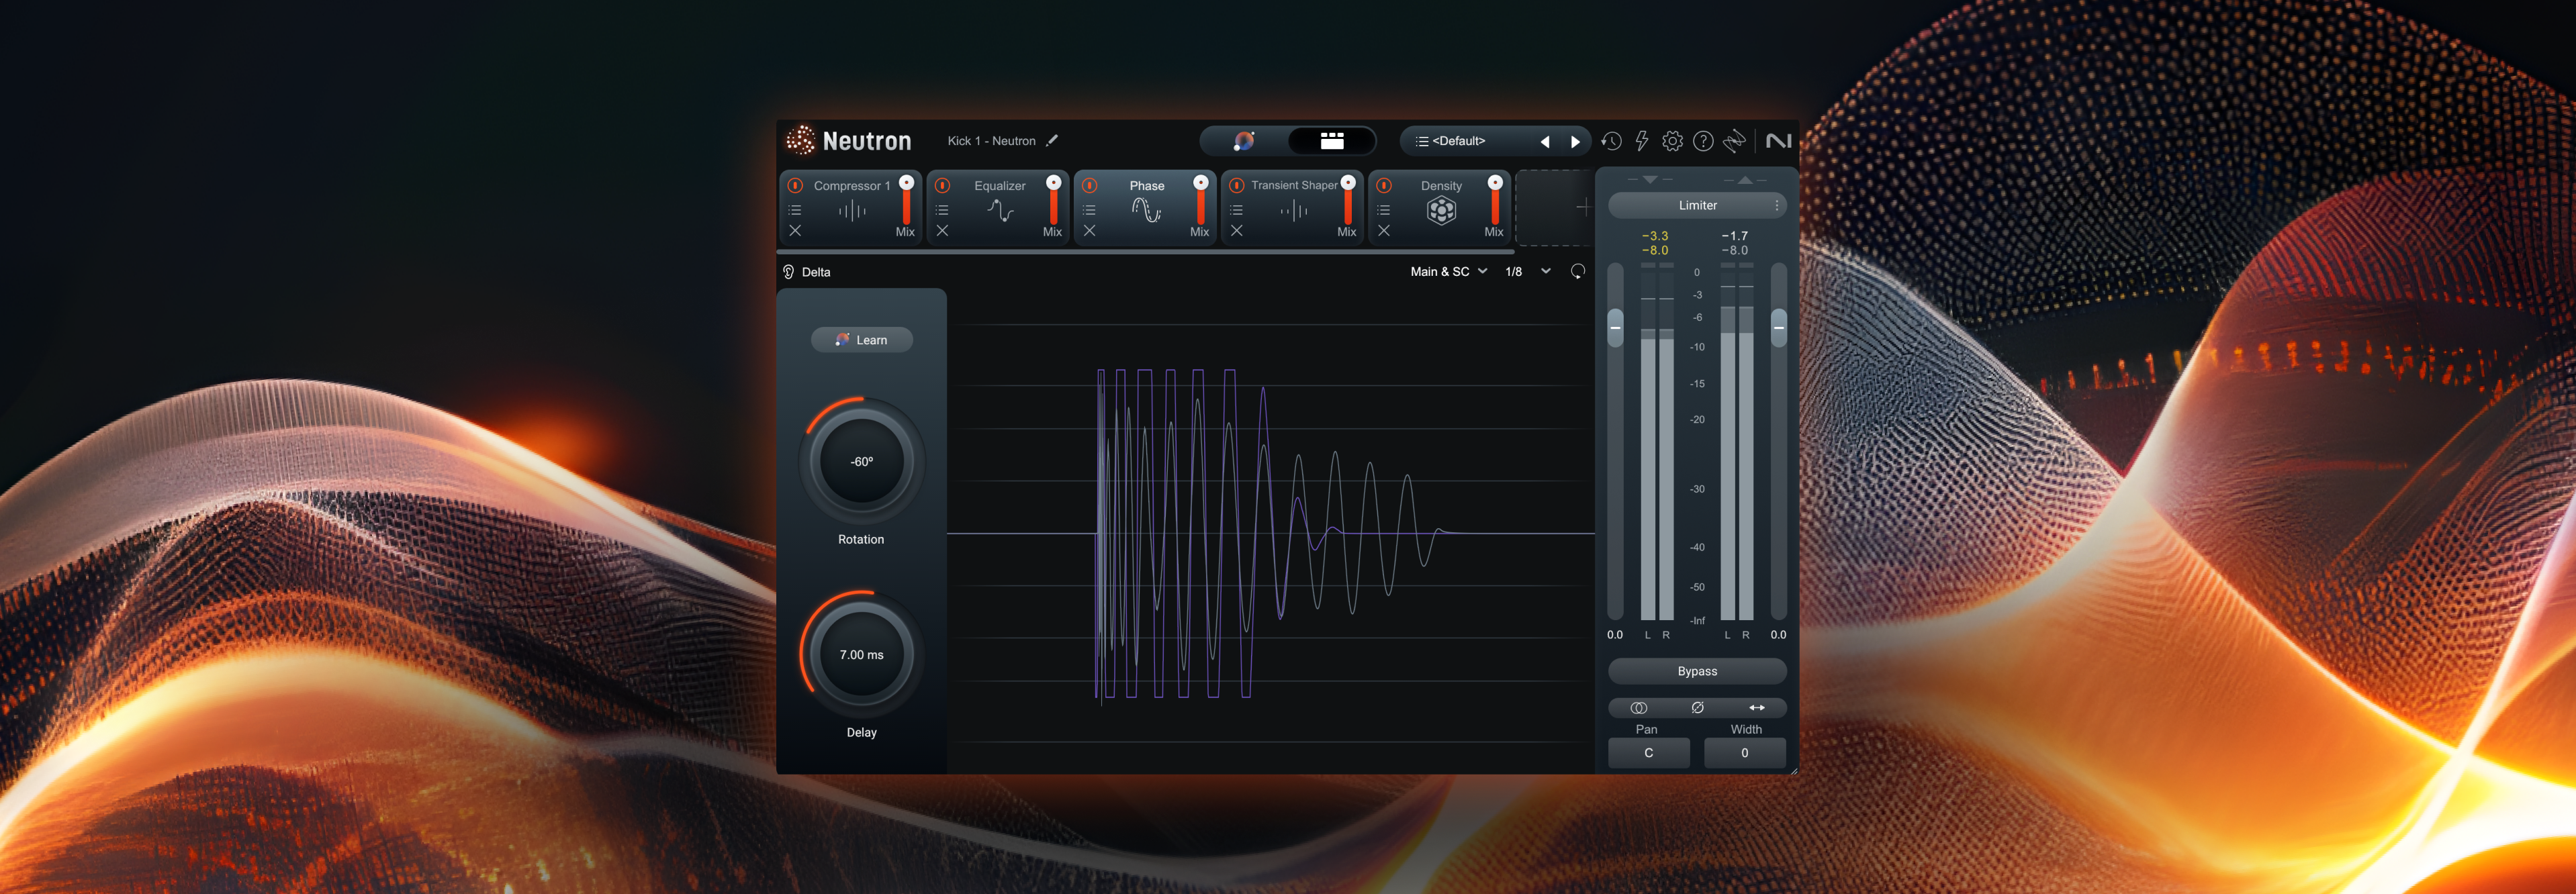Click the Native Instruments NI logo
Screen dimensions: 2576x894
click(1778, 141)
